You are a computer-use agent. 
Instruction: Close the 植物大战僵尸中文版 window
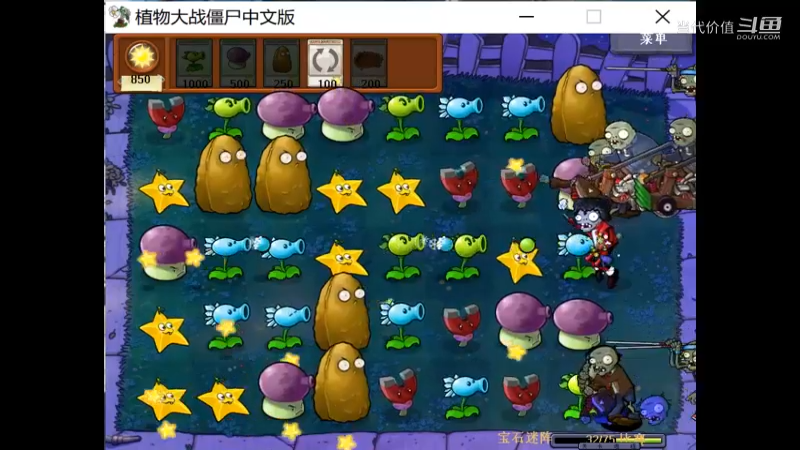[x=662, y=17]
